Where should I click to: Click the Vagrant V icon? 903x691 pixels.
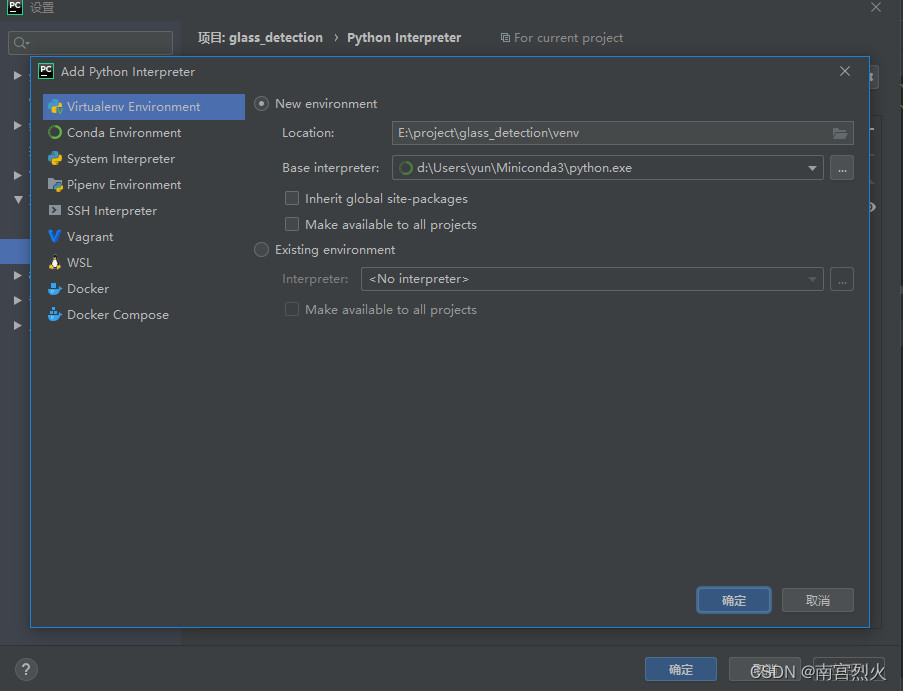(x=55, y=236)
